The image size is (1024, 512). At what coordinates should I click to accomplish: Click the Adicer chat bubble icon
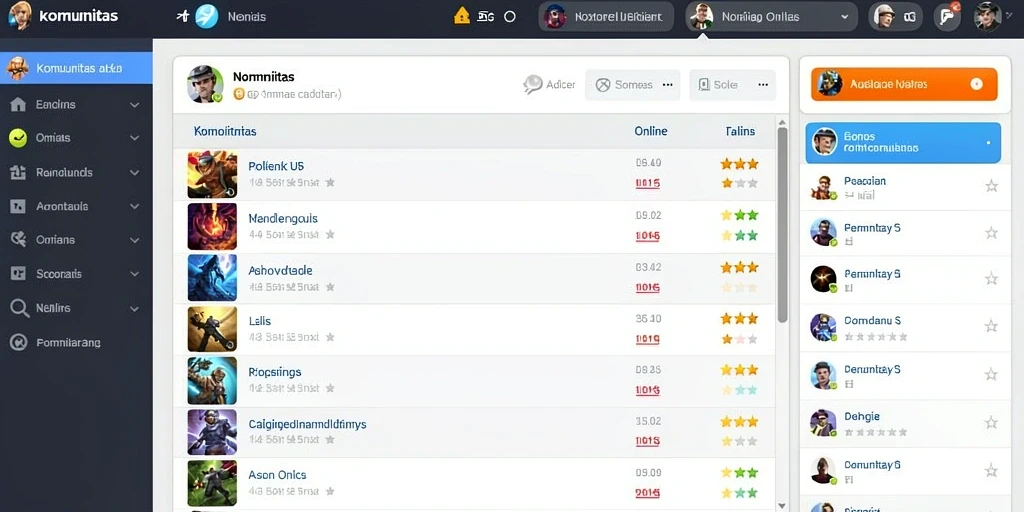point(533,84)
